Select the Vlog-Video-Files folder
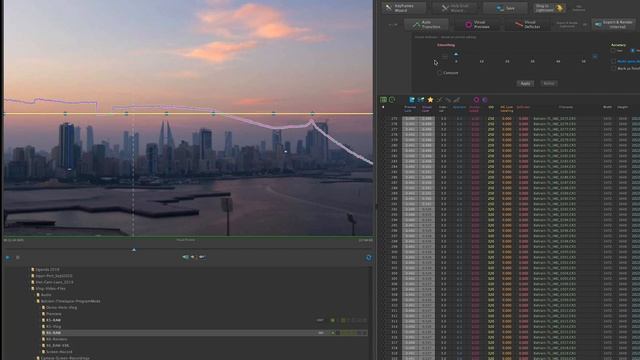The image size is (640, 360). 50,289
